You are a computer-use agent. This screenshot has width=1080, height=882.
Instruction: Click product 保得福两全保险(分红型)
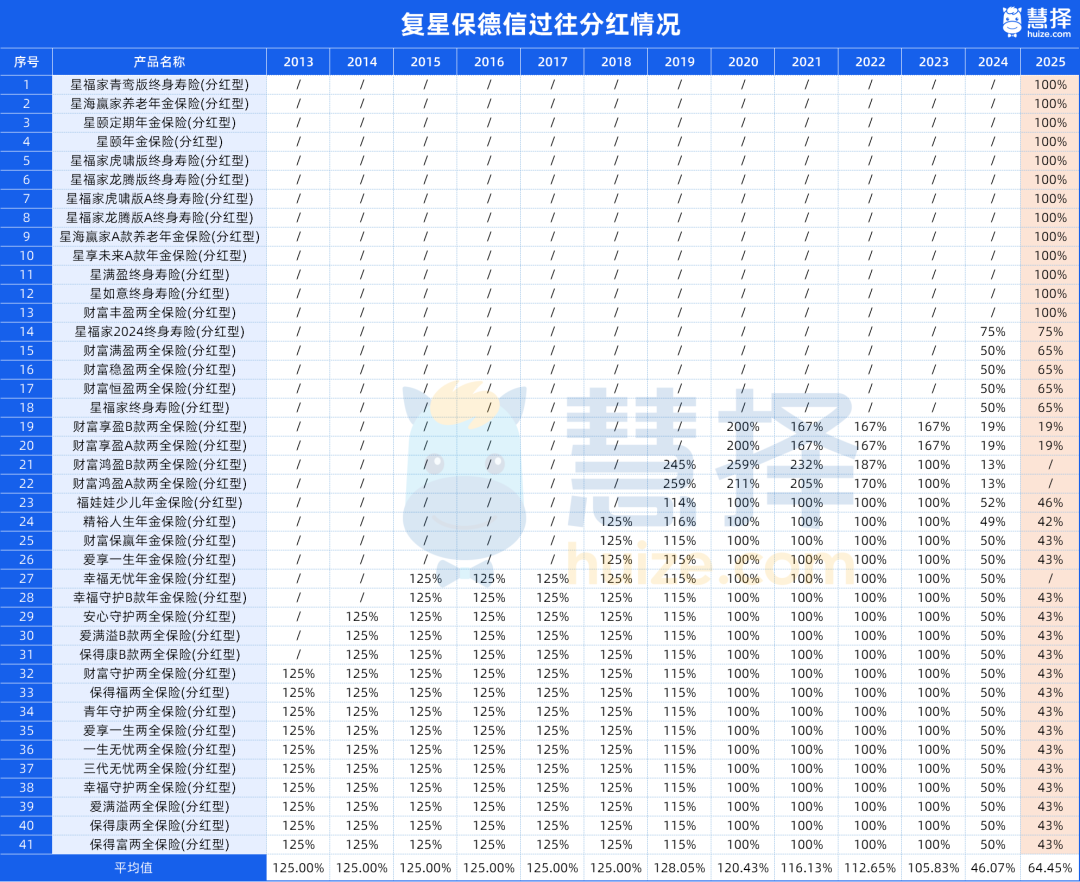159,693
